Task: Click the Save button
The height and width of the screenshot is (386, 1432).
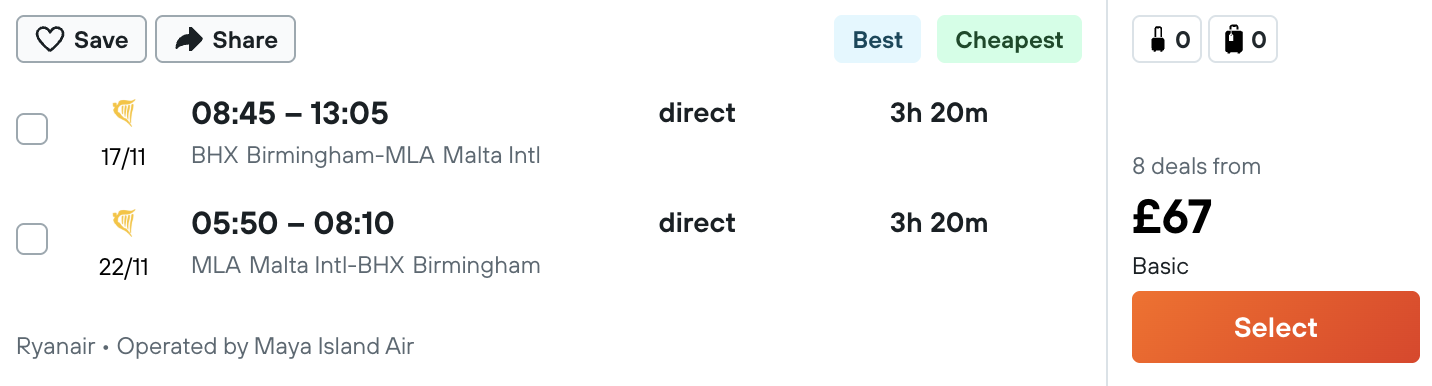Action: [x=81, y=40]
